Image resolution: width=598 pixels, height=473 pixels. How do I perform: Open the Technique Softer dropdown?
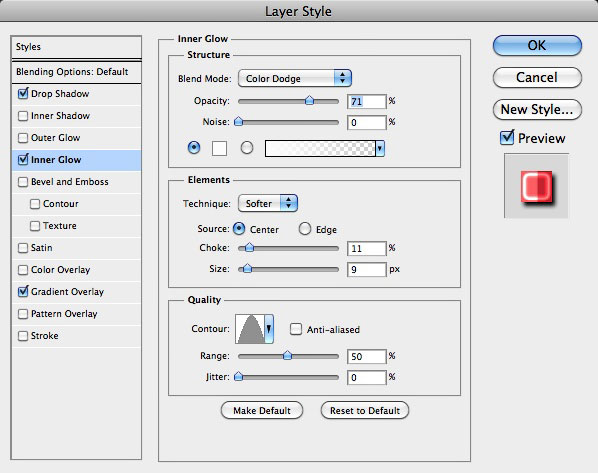[268, 203]
